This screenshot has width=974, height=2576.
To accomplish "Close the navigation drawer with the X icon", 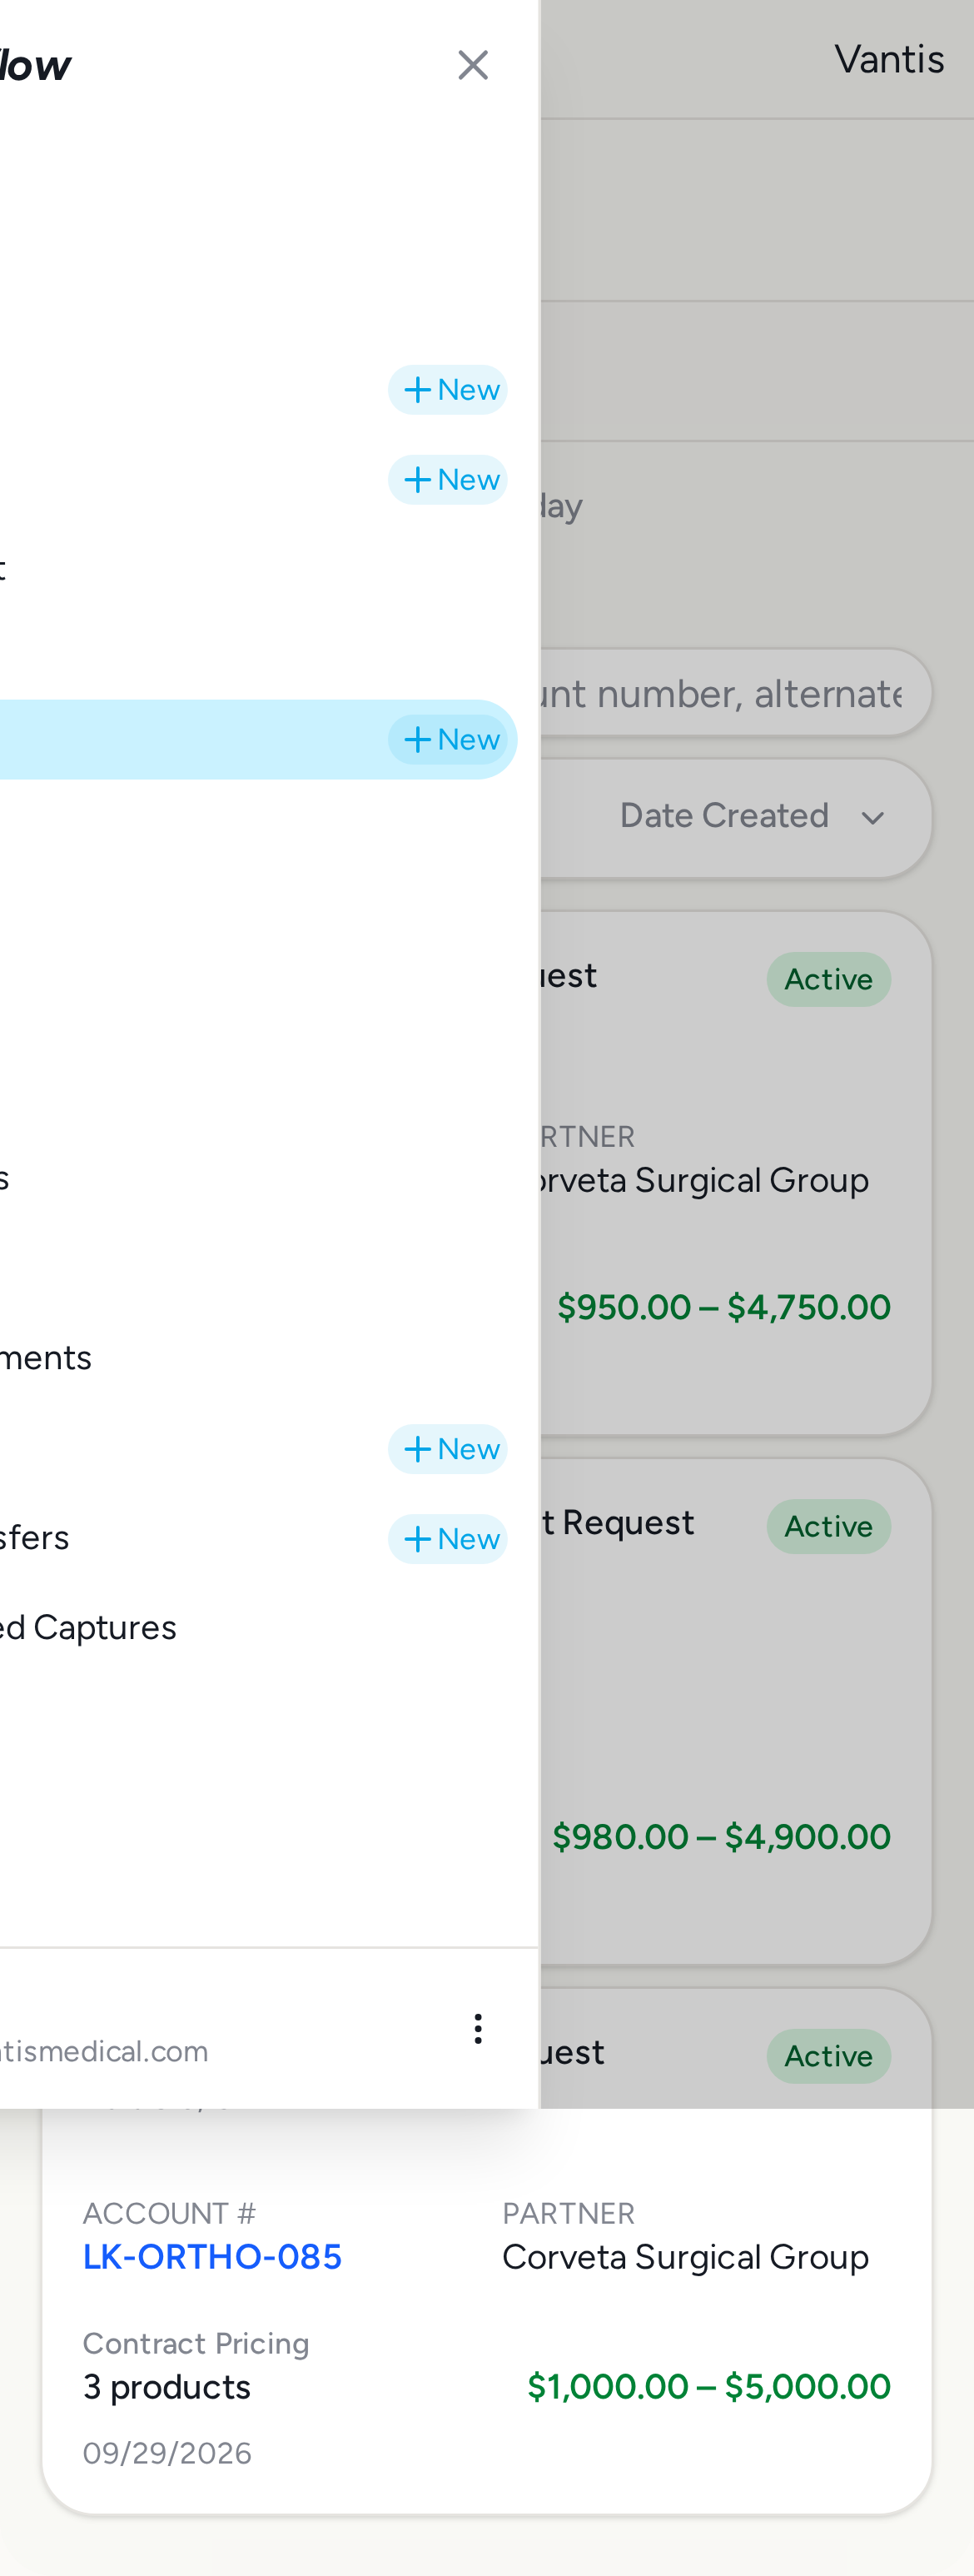I will pyautogui.click(x=472, y=66).
